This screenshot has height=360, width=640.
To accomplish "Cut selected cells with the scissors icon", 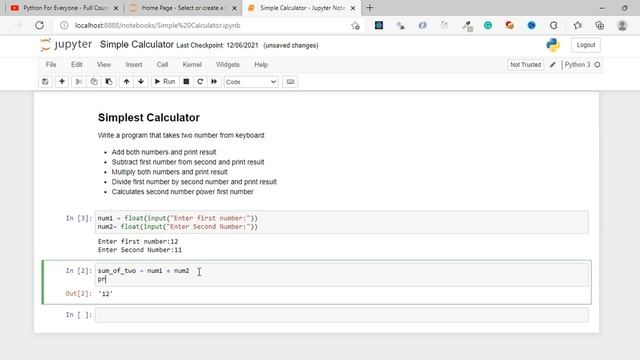I will (79, 82).
